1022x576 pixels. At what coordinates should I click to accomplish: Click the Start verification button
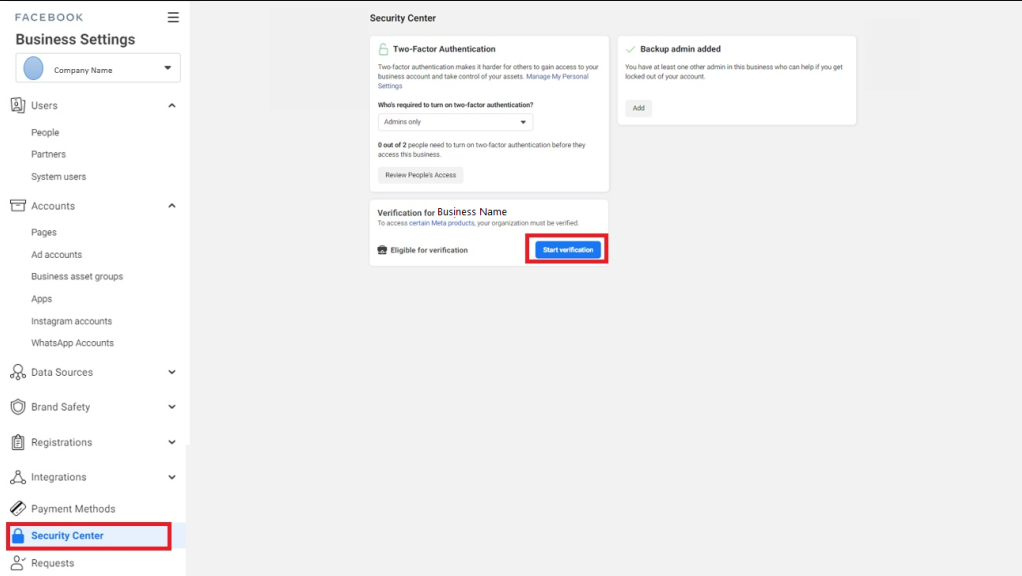(567, 250)
